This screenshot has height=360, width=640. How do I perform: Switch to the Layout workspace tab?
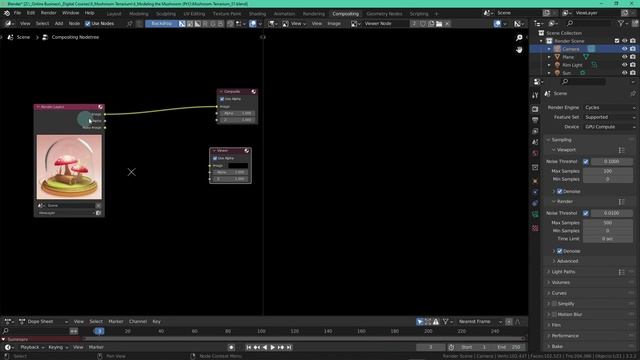[x=114, y=14]
